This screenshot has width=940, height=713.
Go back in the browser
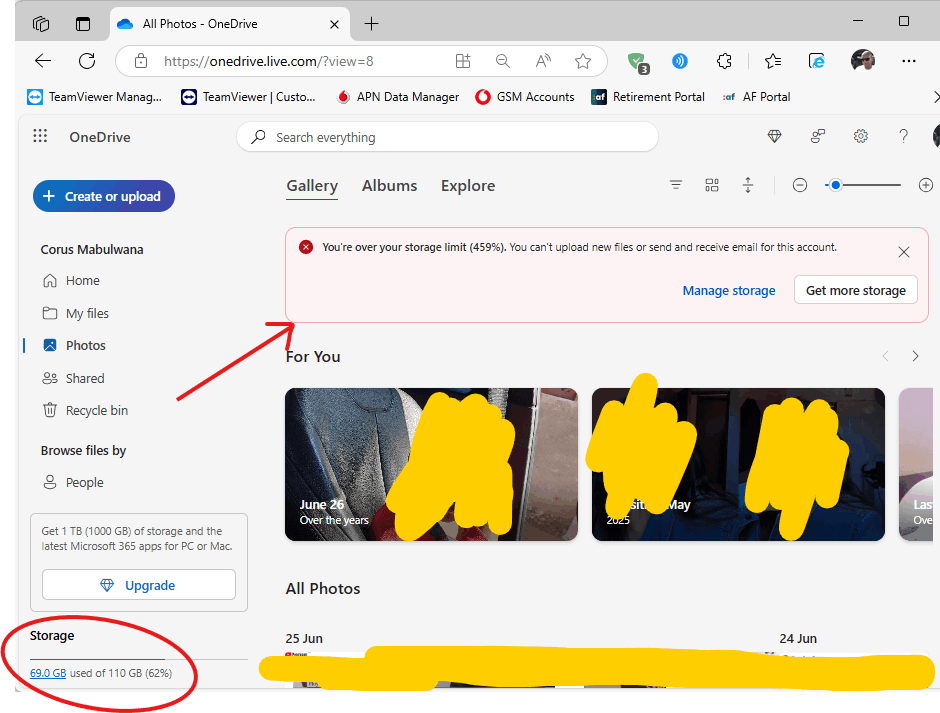(43, 61)
